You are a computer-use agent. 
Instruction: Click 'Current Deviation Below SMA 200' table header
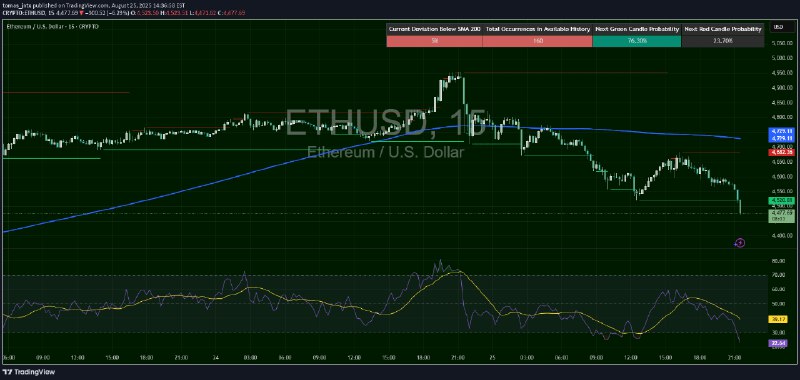tap(434, 29)
